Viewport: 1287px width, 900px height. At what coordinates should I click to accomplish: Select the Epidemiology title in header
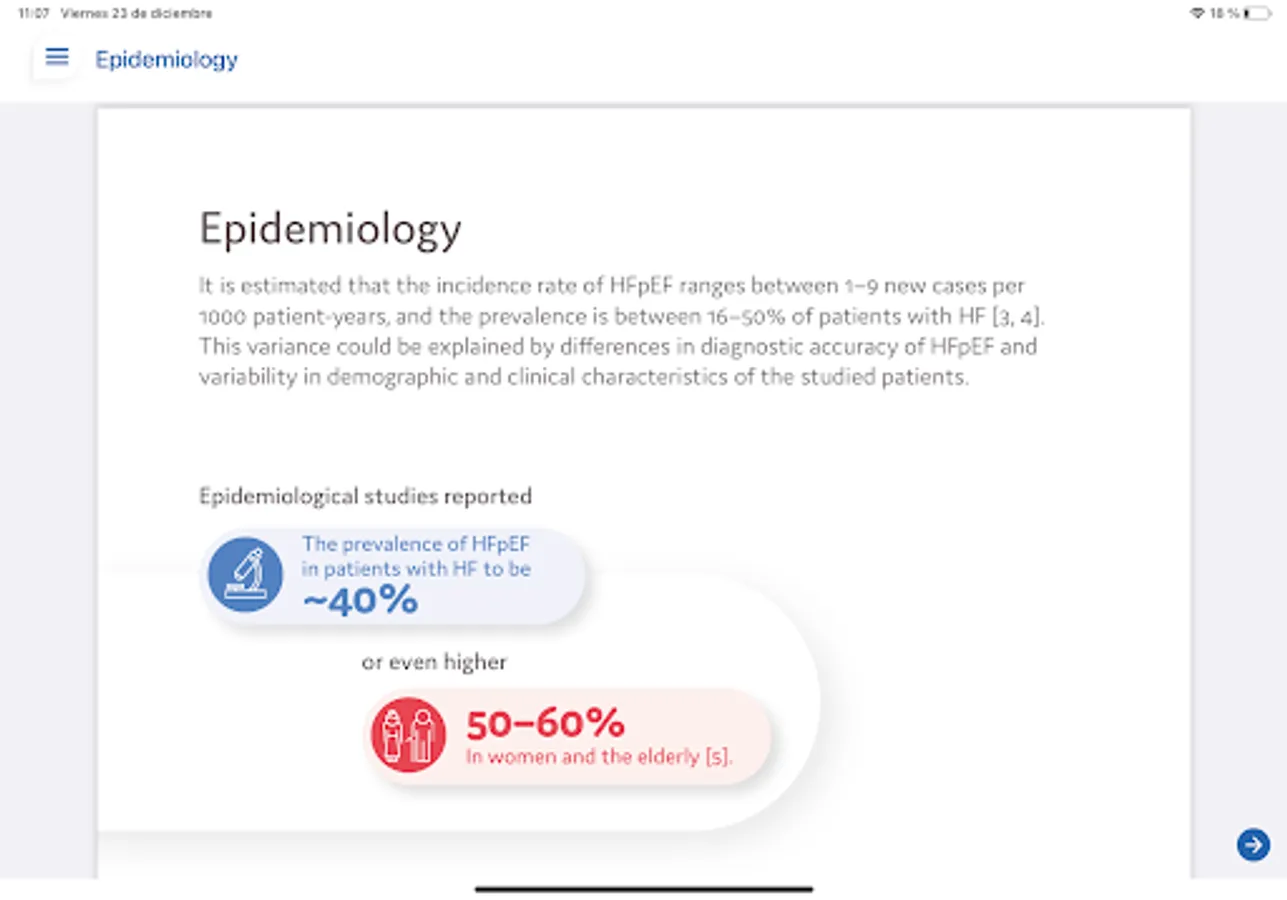167,59
